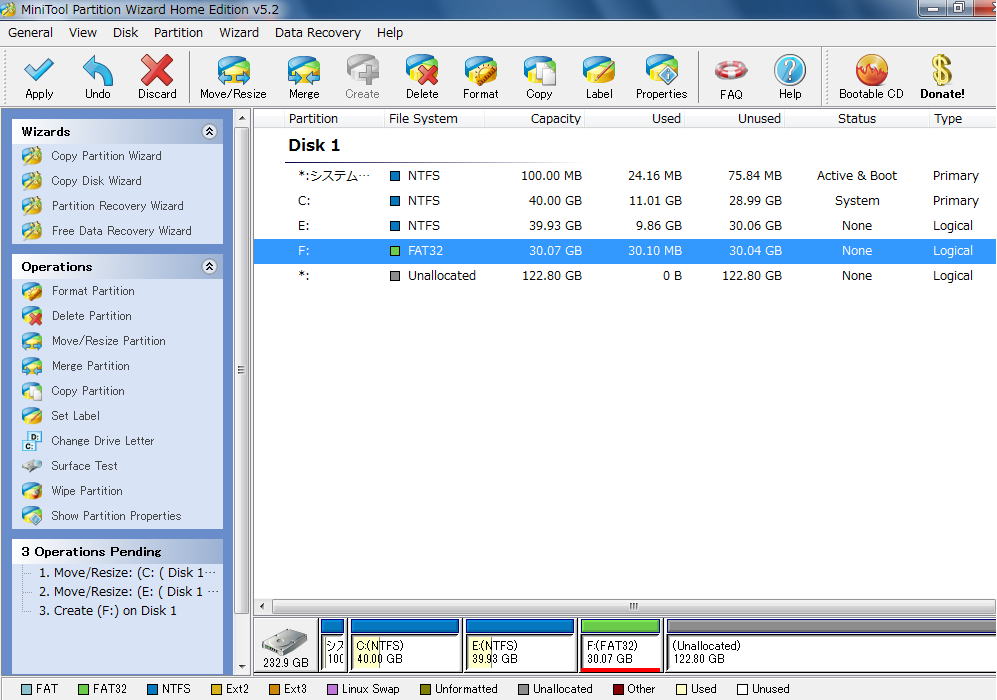Open the General menu
The width and height of the screenshot is (997, 700).
[31, 32]
